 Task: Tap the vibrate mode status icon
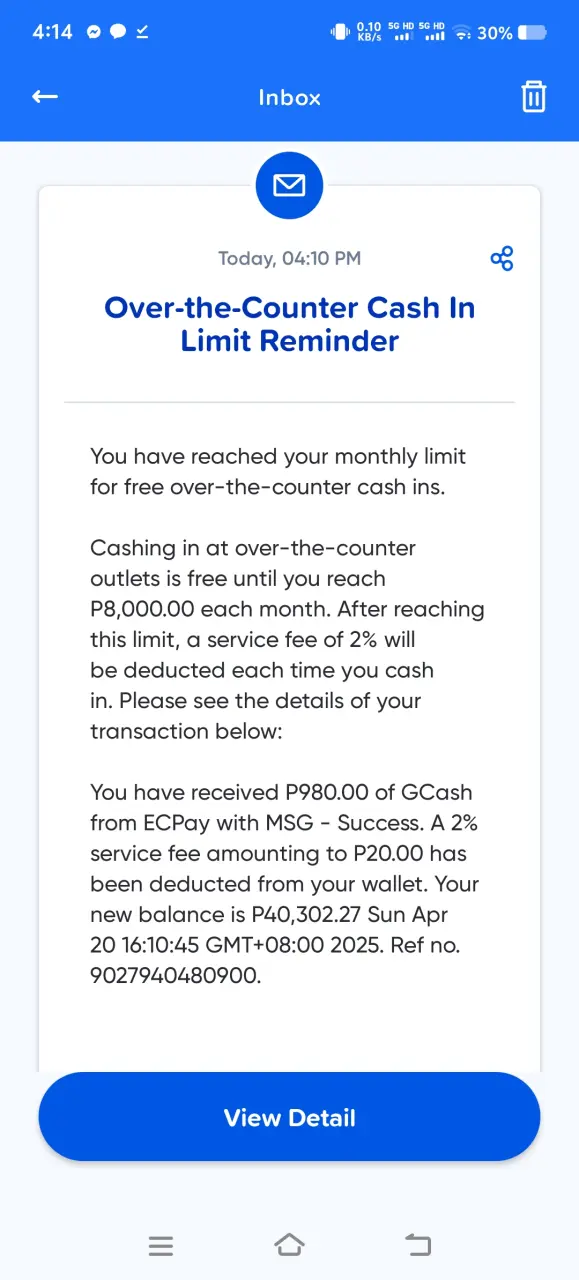[x=340, y=32]
